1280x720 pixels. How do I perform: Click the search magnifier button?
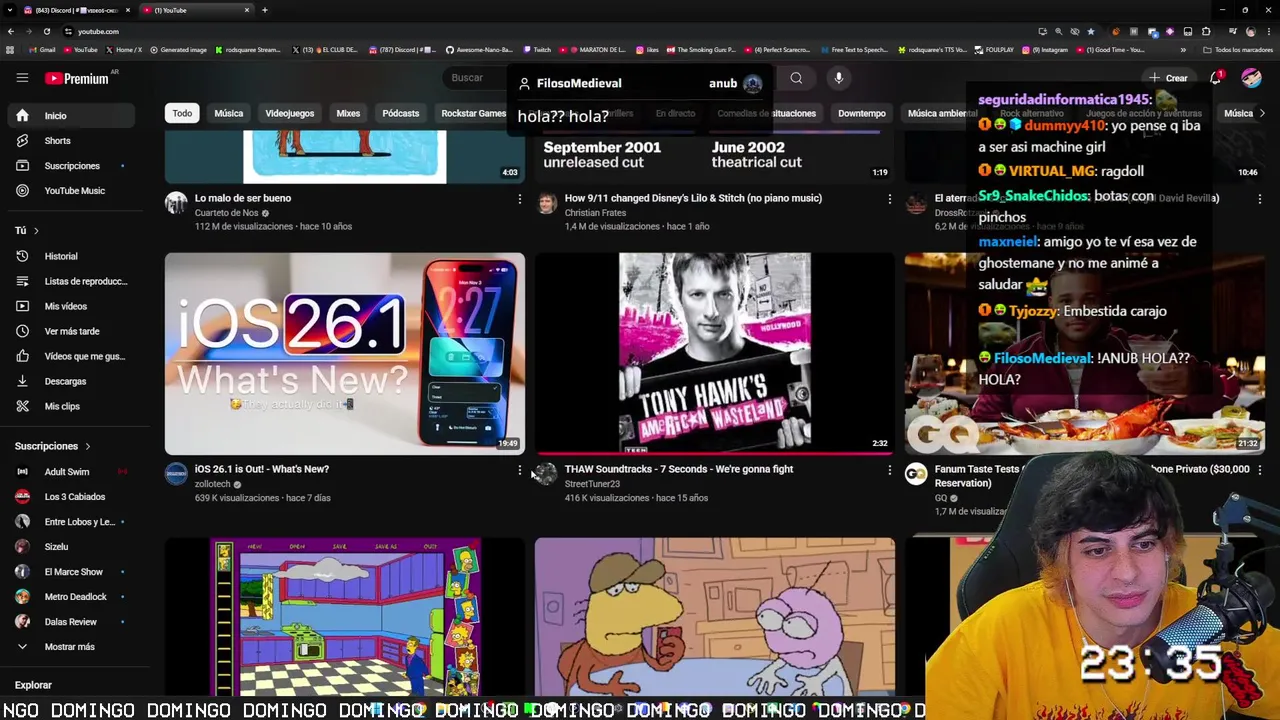pos(796,78)
